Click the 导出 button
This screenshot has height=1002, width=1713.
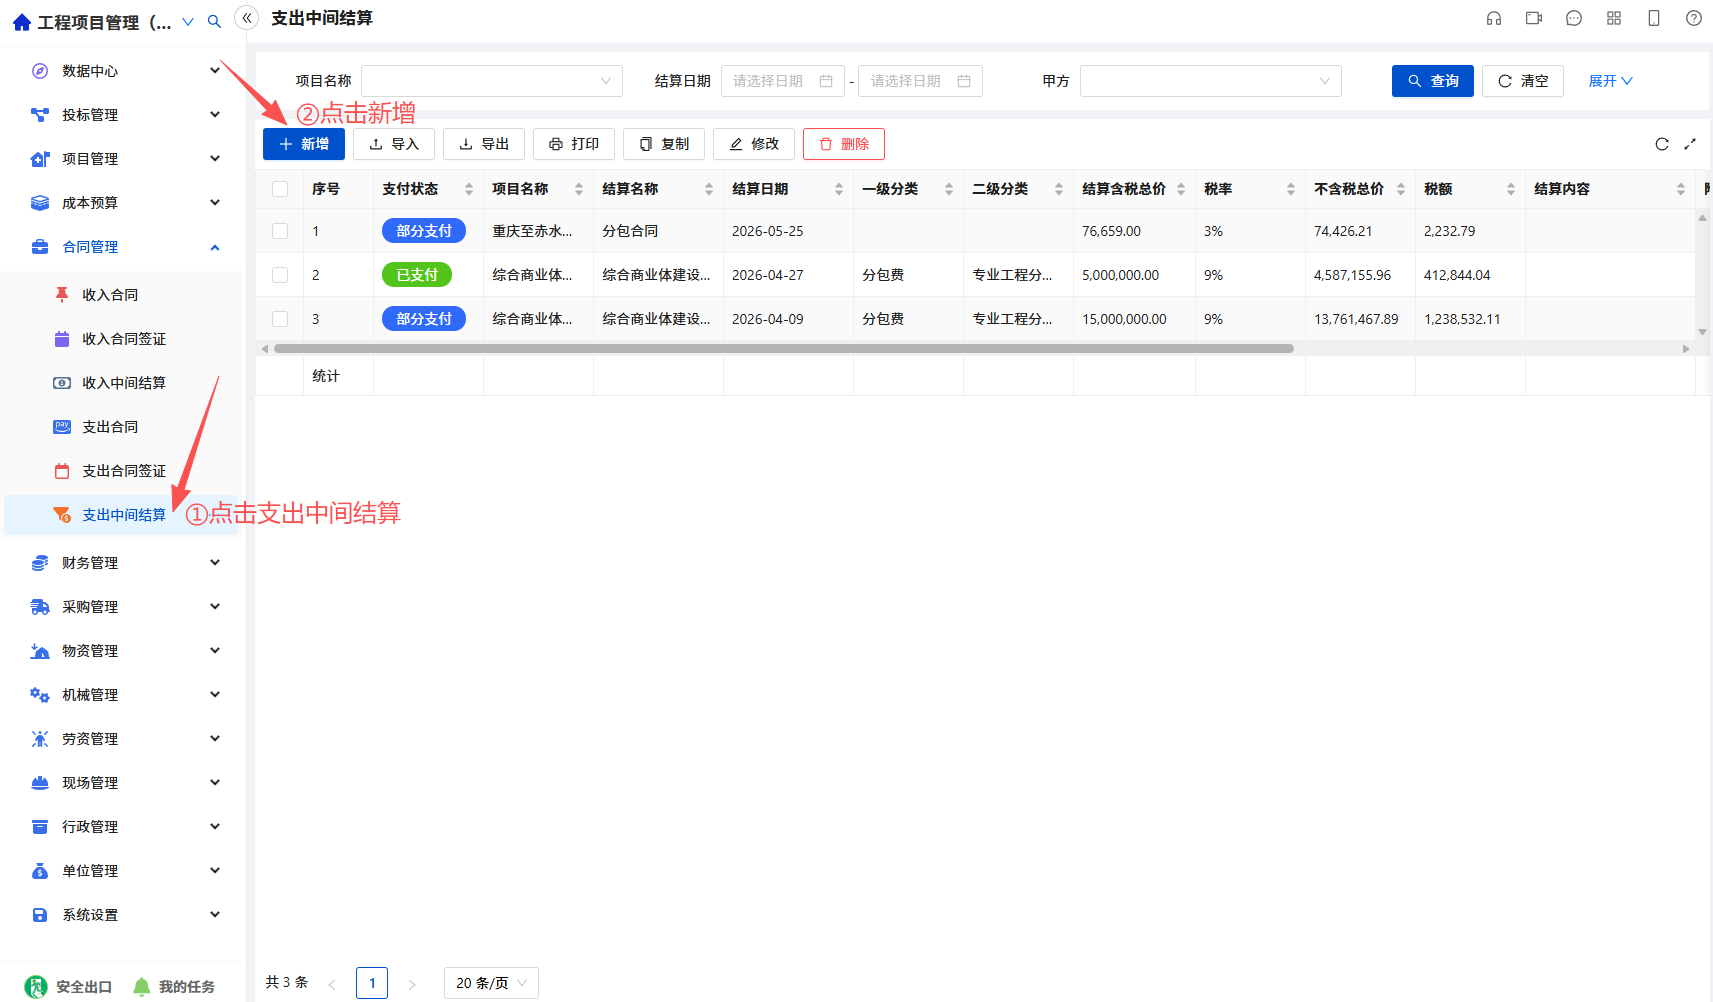[x=484, y=144]
